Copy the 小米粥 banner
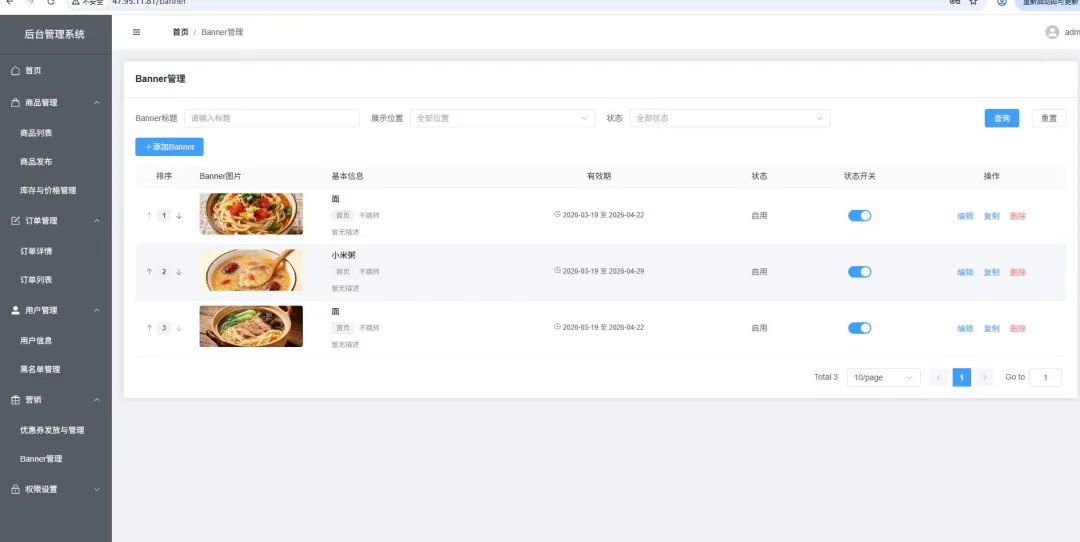Viewport: 1080px width, 542px height. coord(991,272)
